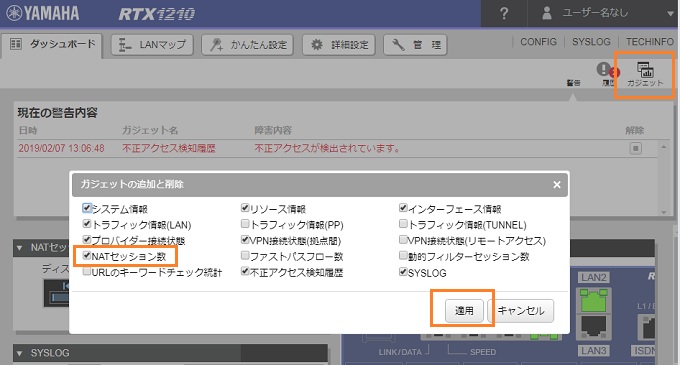Check the 動的フィルターセッション数 checkbox
680x365 pixels.
click(x=403, y=255)
